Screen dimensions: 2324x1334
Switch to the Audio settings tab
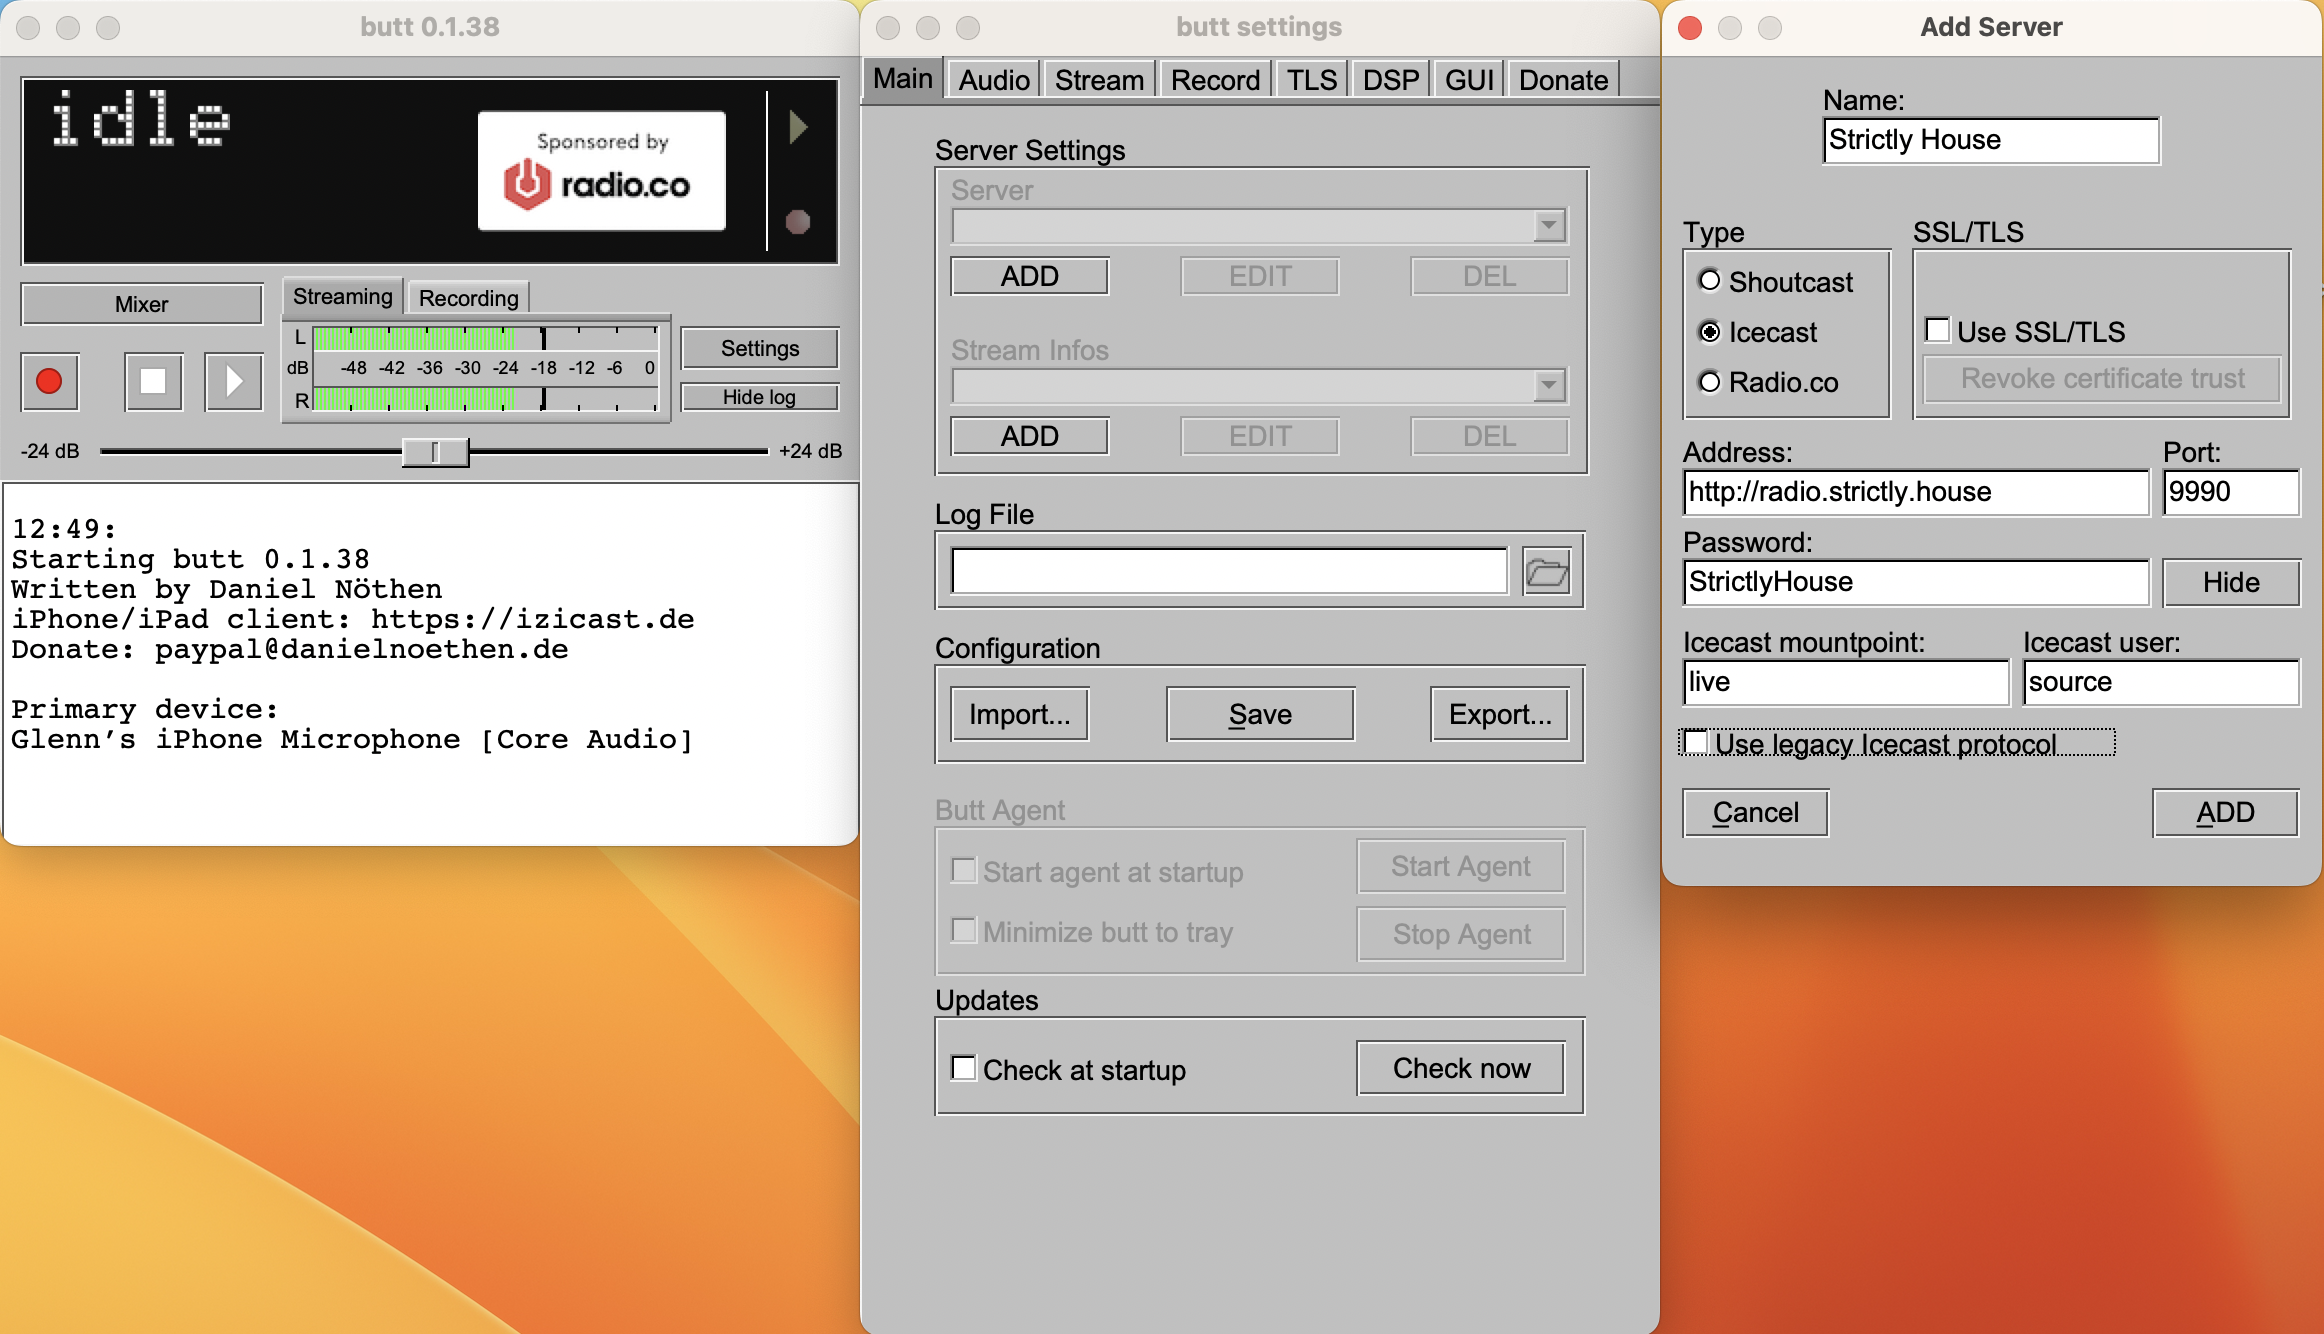pyautogui.click(x=994, y=80)
